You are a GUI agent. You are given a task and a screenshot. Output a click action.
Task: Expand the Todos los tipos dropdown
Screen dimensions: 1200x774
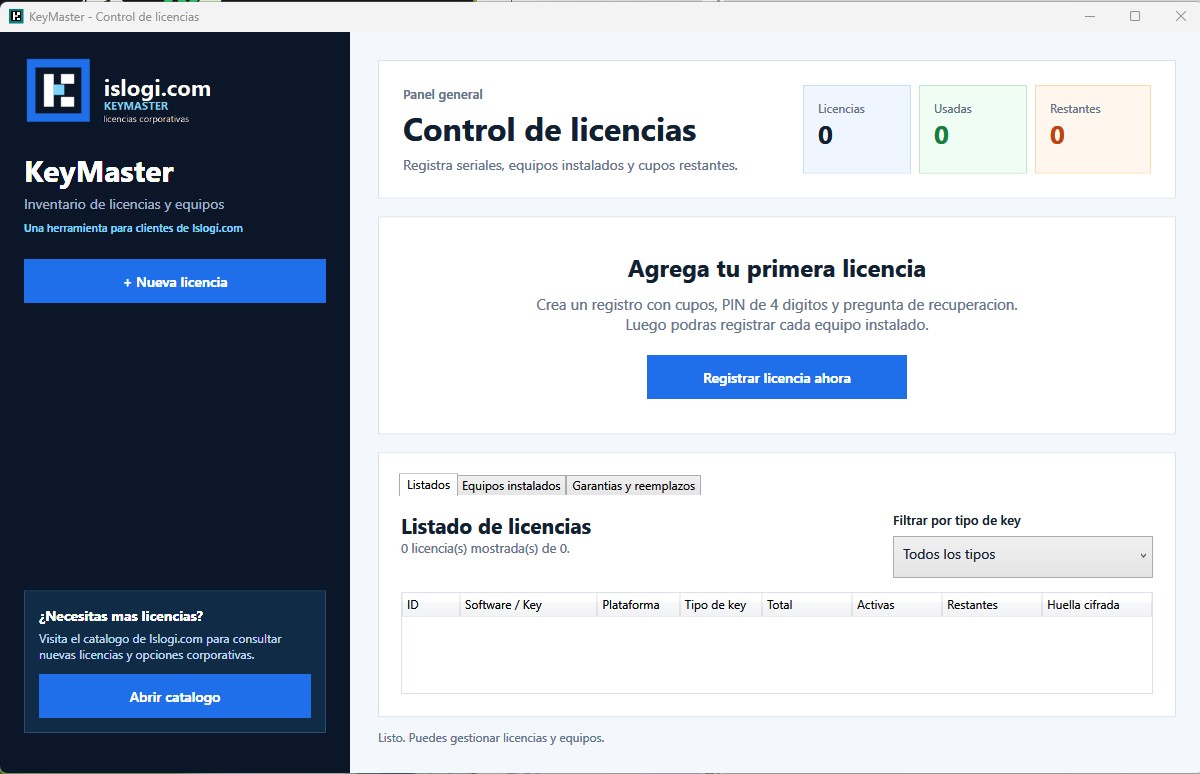(x=1022, y=557)
